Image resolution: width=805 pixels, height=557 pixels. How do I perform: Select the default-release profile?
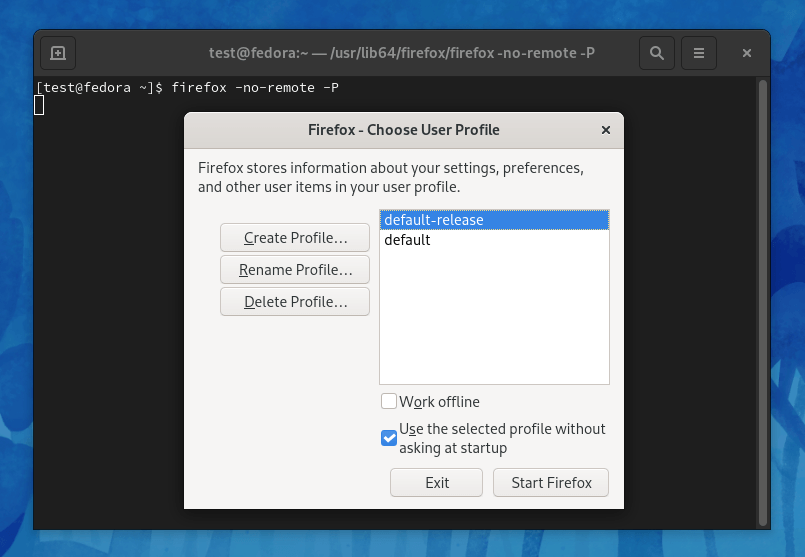point(494,220)
